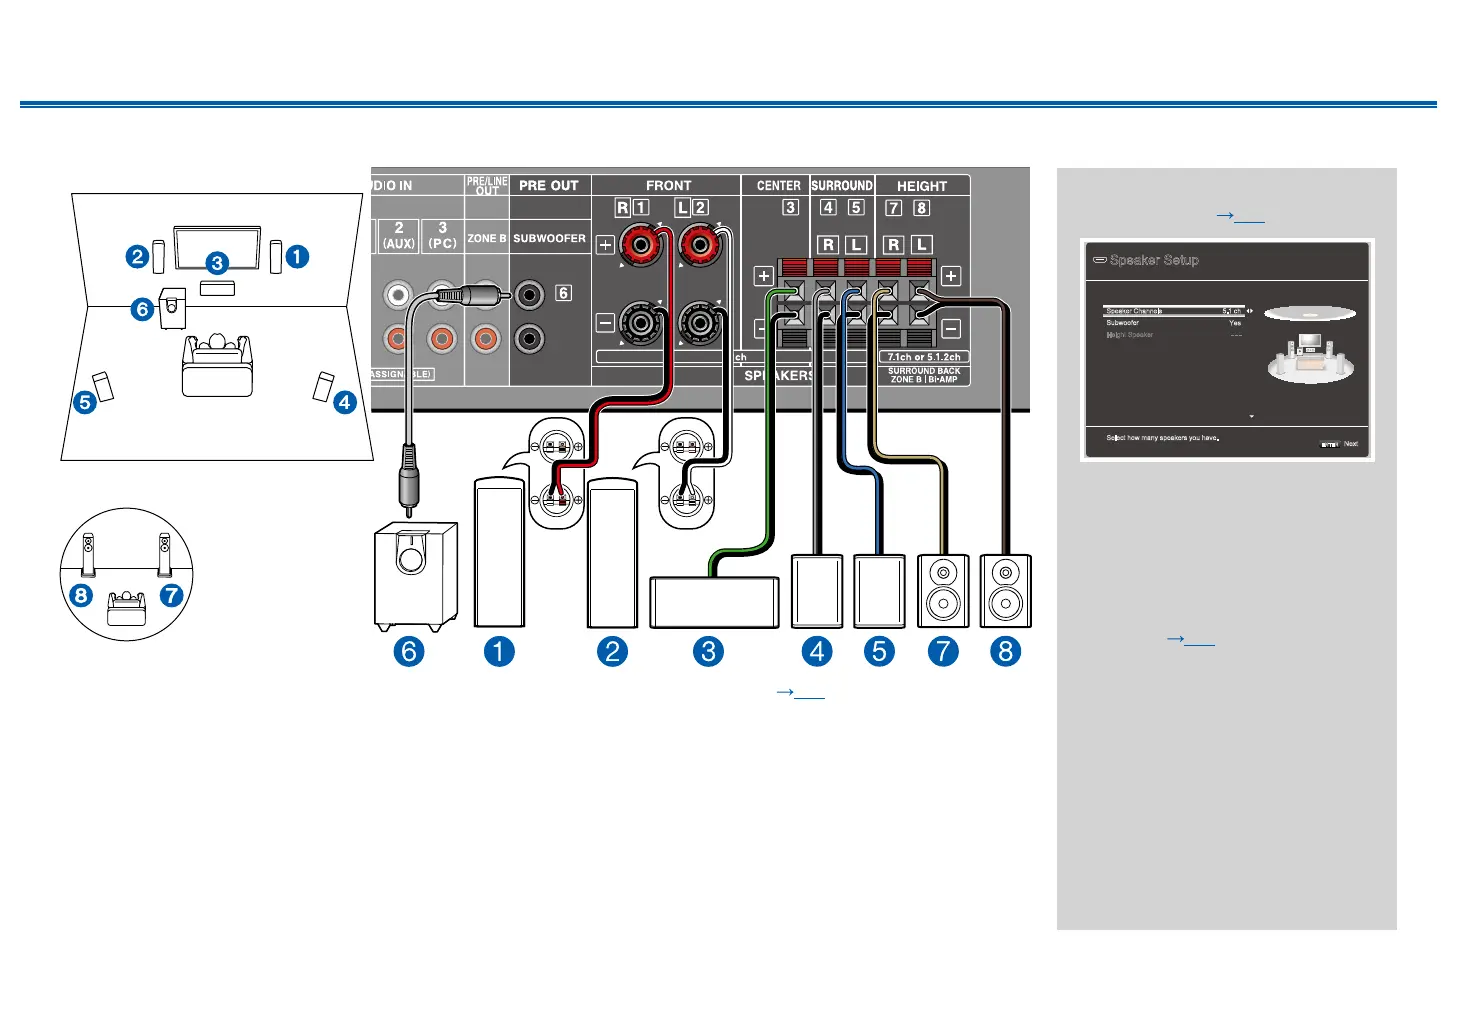Click the red FRONT R positive terminal

[x=640, y=244]
